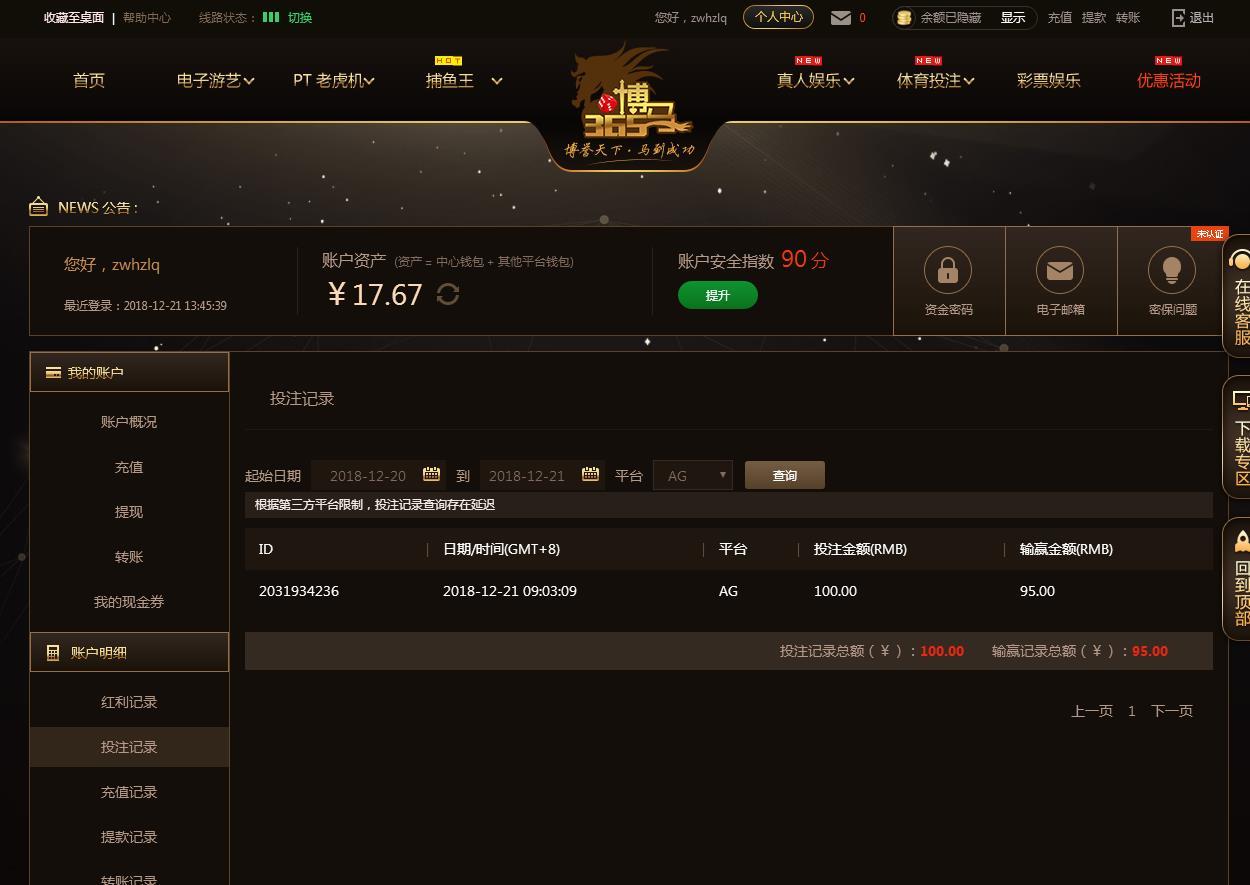Screen dimensions: 1250x885
Task: Click the 退出 logout icon
Action: [1178, 17]
